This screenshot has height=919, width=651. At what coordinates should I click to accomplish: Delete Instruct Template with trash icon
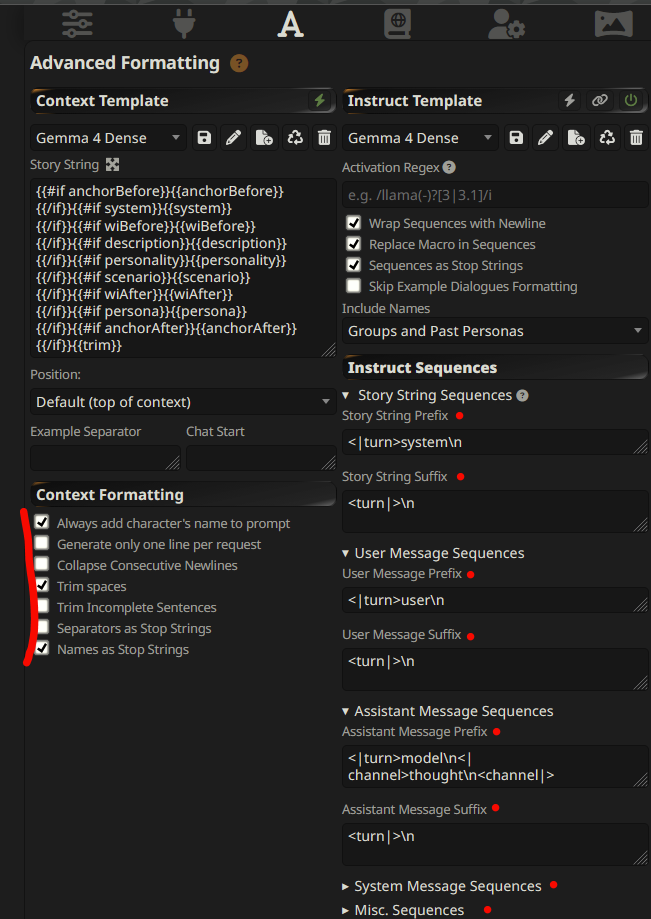(x=636, y=138)
